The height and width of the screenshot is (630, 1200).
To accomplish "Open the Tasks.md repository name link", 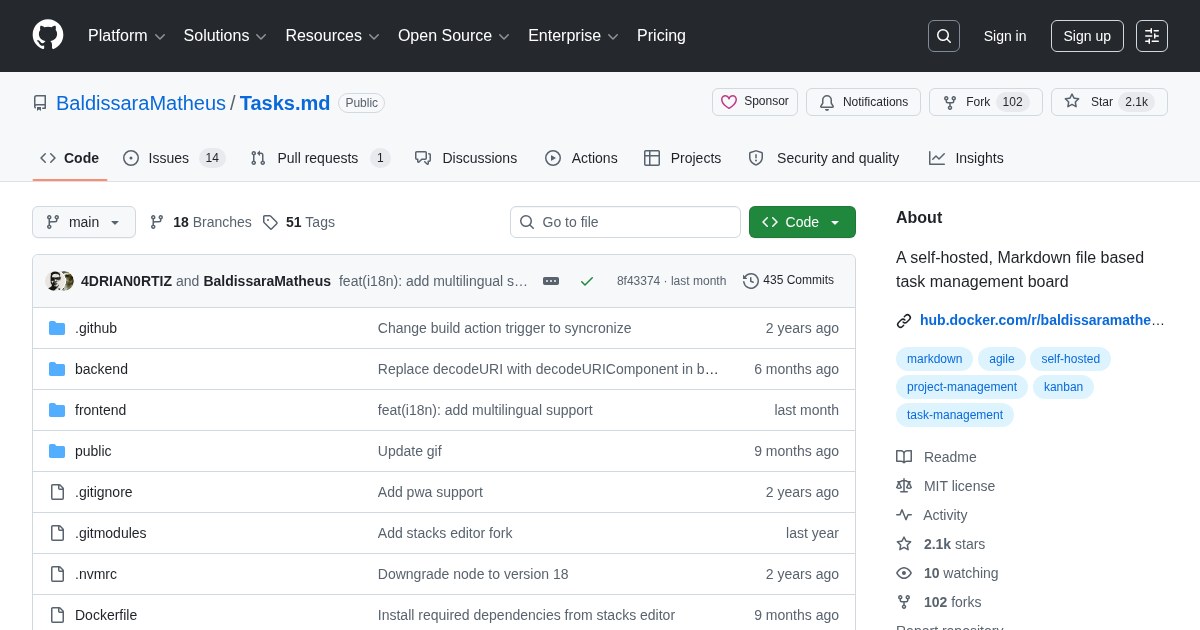I will [x=285, y=103].
